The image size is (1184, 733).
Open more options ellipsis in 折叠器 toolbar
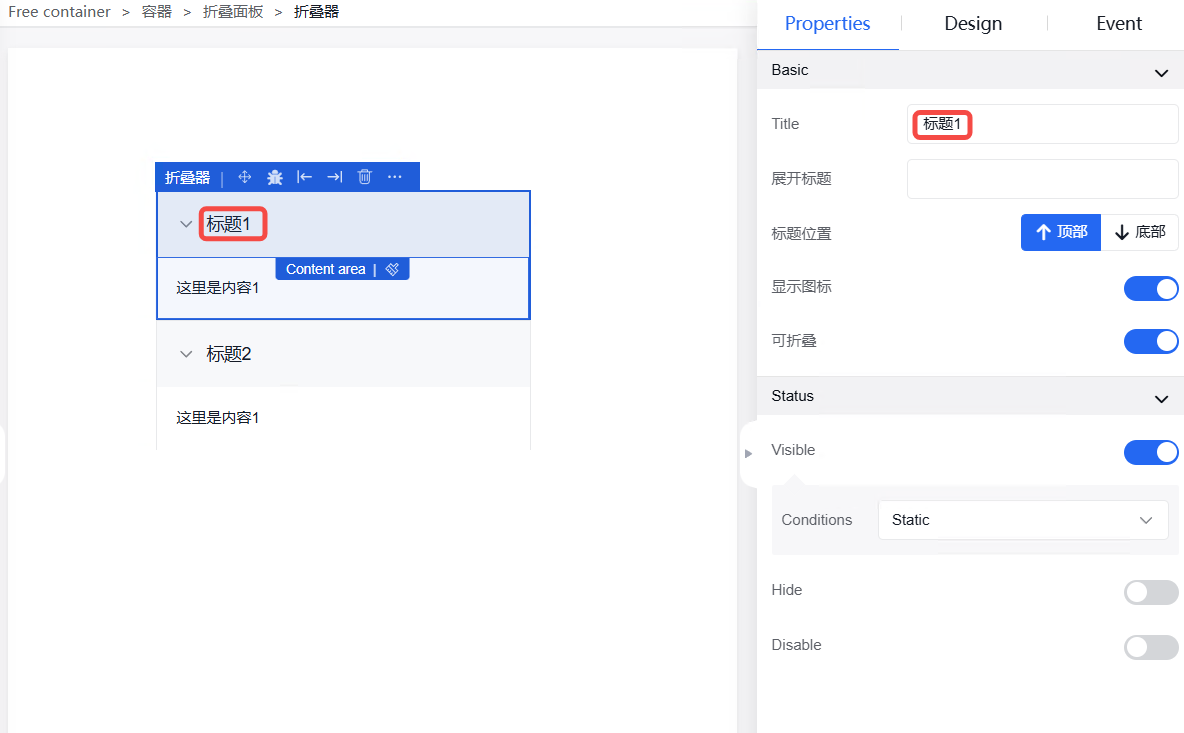pos(394,177)
